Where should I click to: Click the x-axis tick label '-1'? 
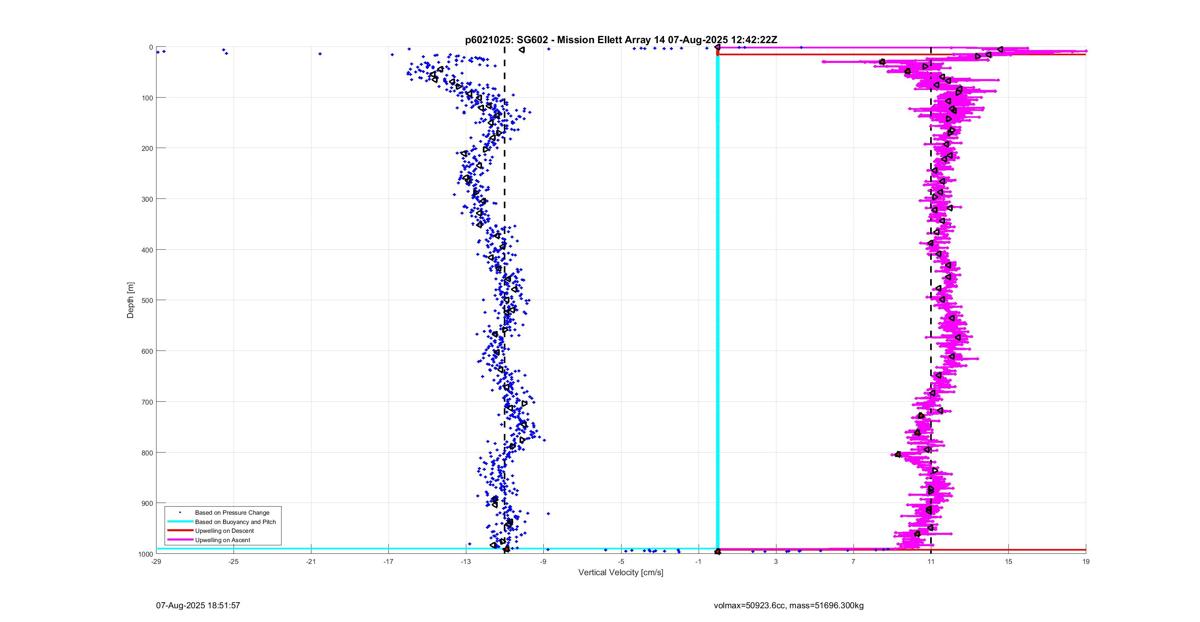click(x=698, y=562)
